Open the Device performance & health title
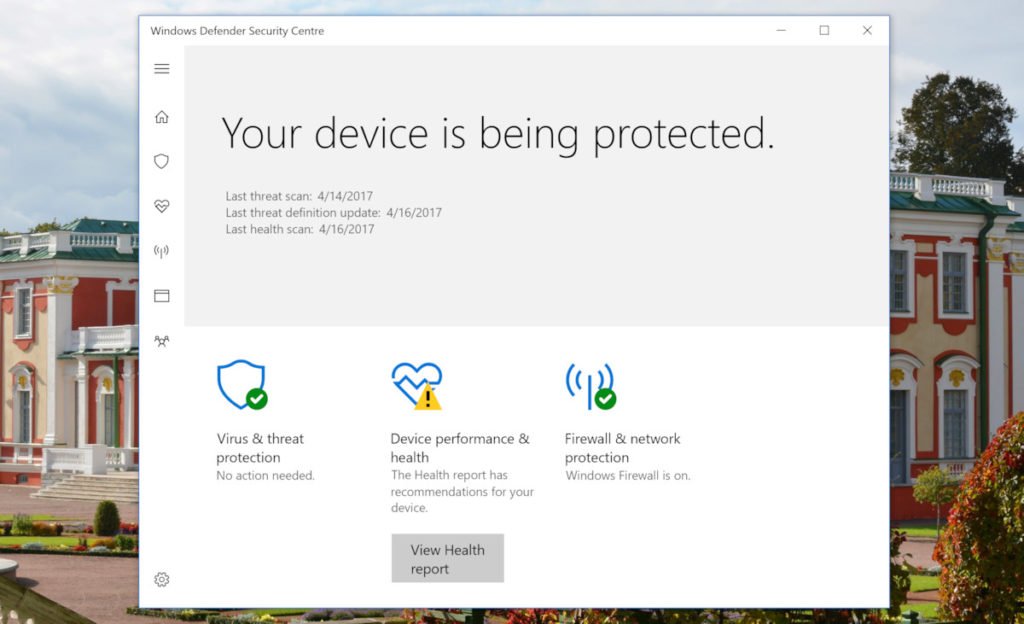1024x624 pixels. click(x=459, y=448)
